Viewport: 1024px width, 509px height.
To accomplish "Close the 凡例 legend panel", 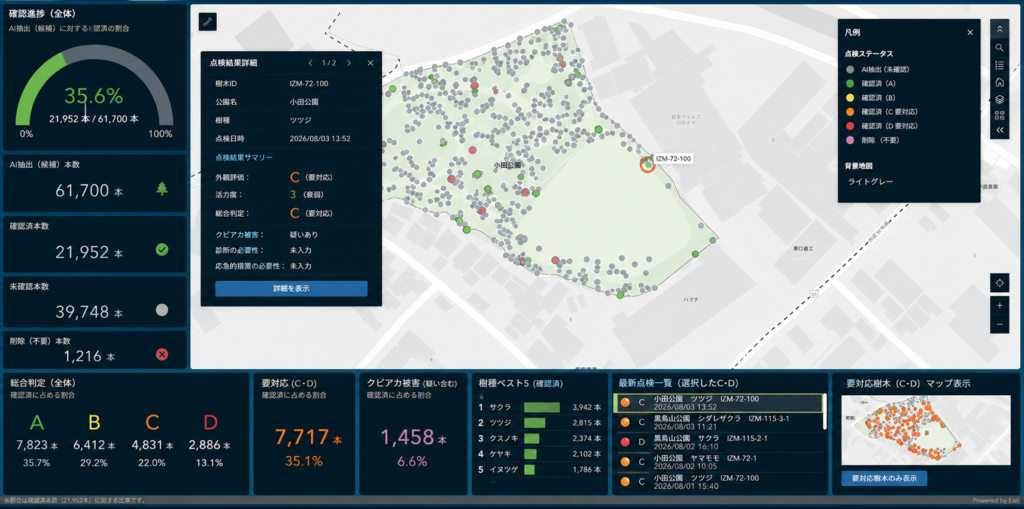I will click(970, 32).
